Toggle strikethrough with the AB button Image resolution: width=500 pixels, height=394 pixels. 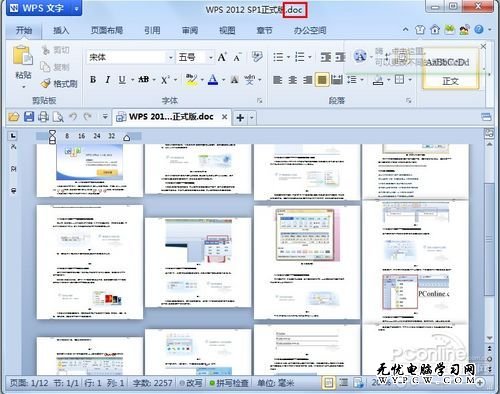click(x=144, y=79)
